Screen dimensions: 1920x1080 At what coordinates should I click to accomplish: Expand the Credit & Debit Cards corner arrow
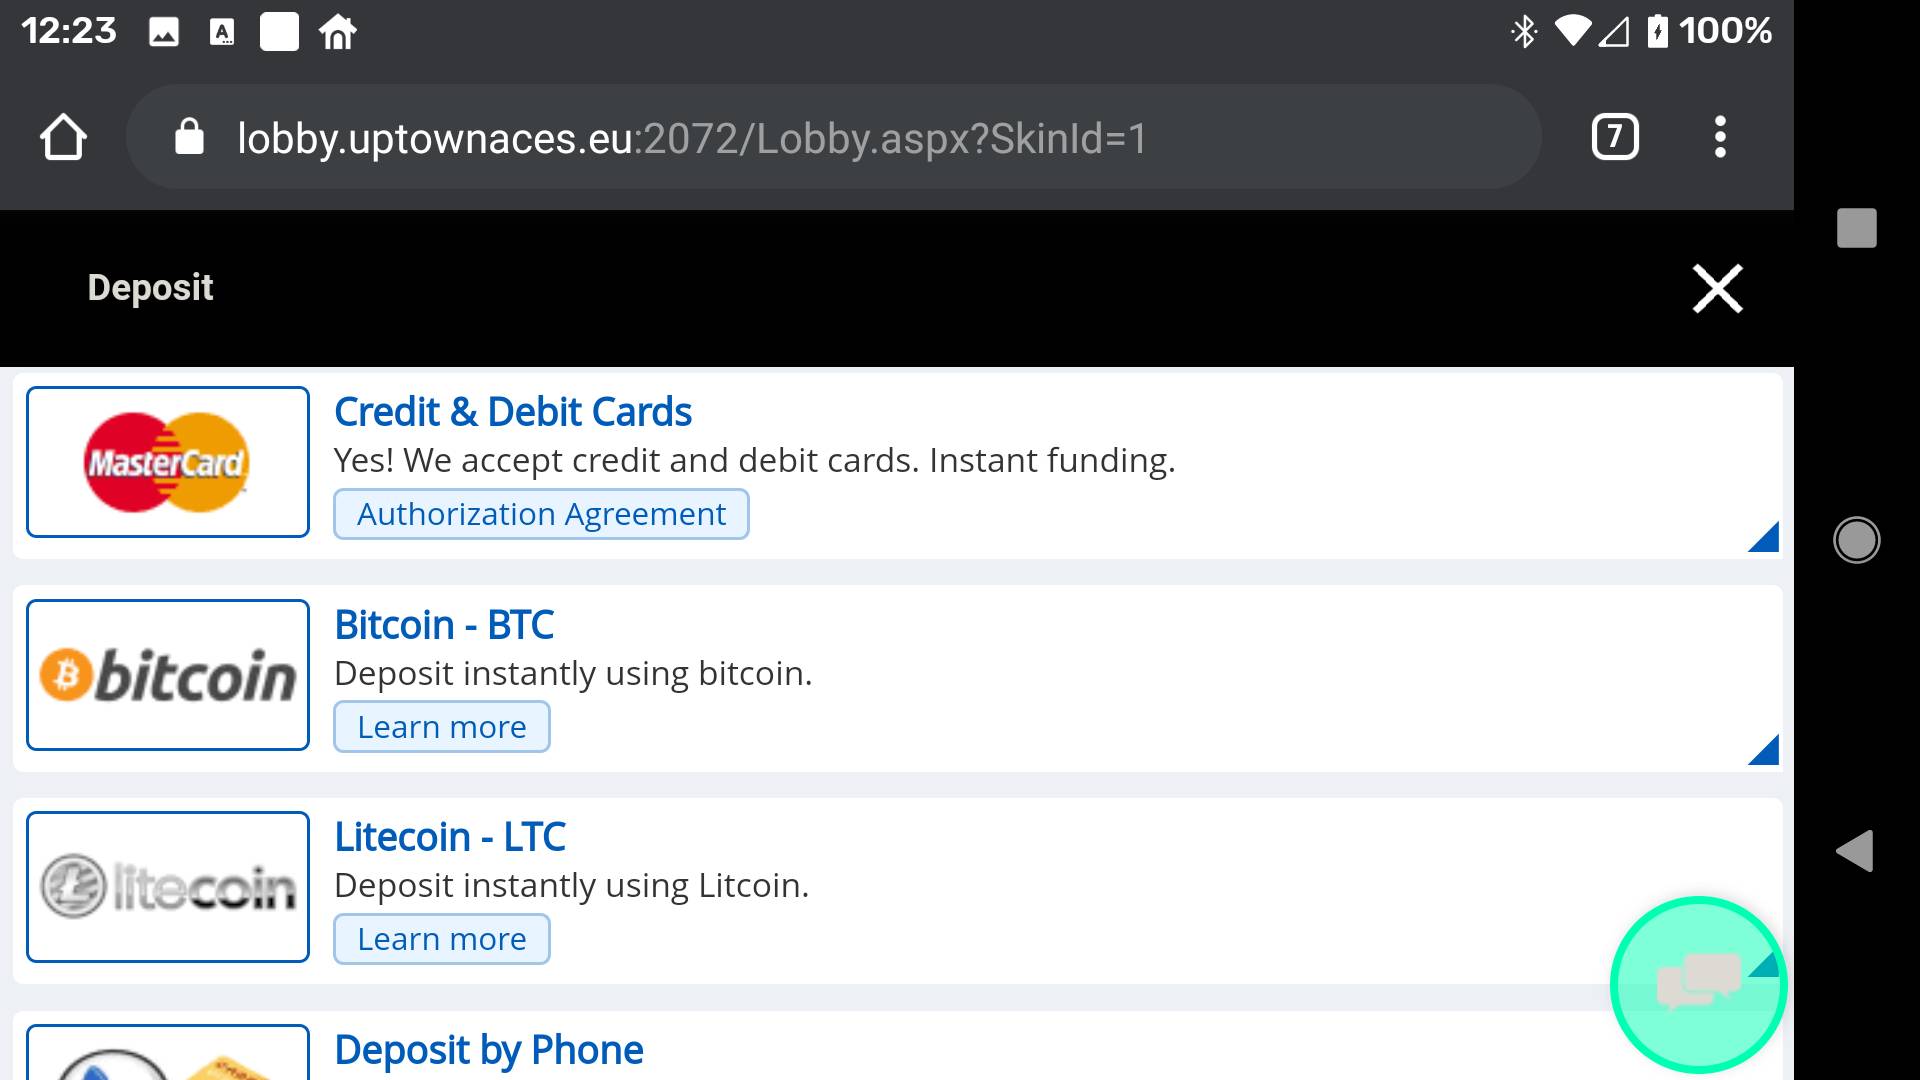(x=1766, y=539)
